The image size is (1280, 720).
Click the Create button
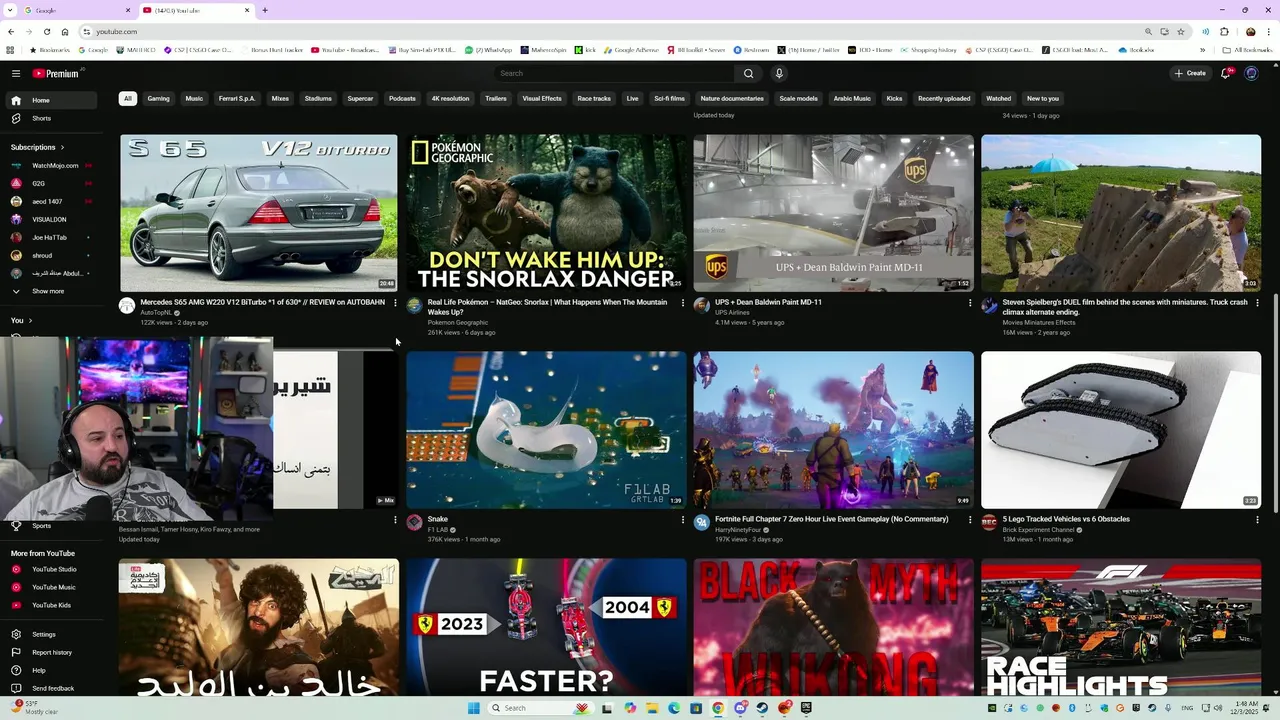[1190, 73]
